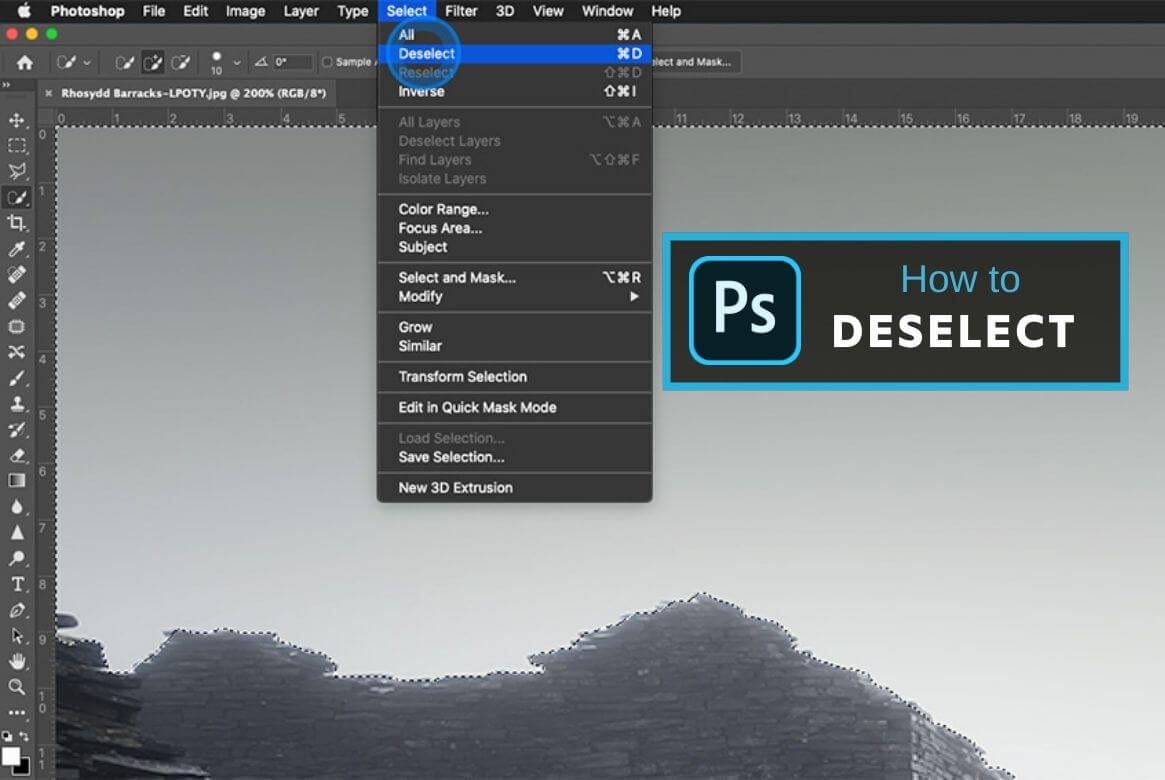This screenshot has height=780, width=1165.
Task: Choose Inverse from the Select menu
Action: [x=514, y=91]
